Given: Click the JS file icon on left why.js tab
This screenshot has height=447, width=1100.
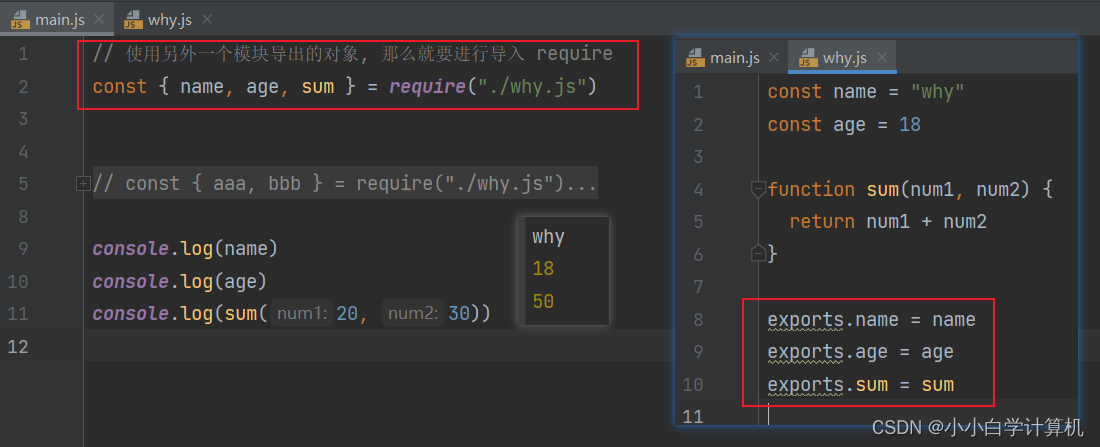Looking at the screenshot, I should pos(133,20).
